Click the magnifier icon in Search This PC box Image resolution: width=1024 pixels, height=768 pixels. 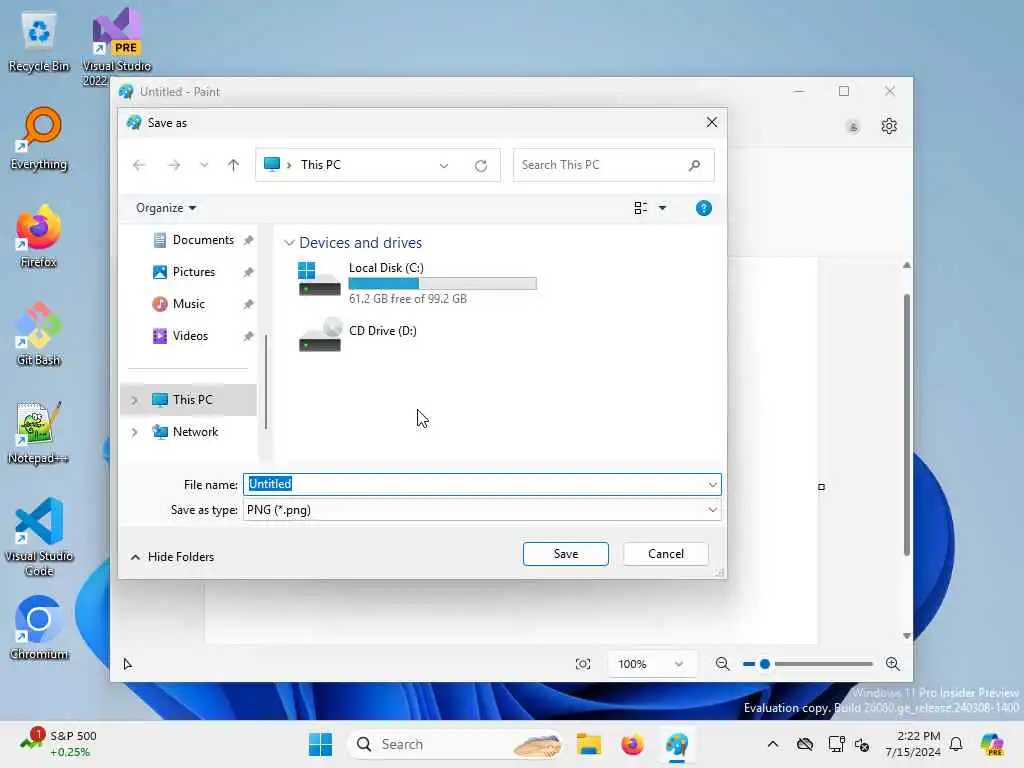pos(694,165)
